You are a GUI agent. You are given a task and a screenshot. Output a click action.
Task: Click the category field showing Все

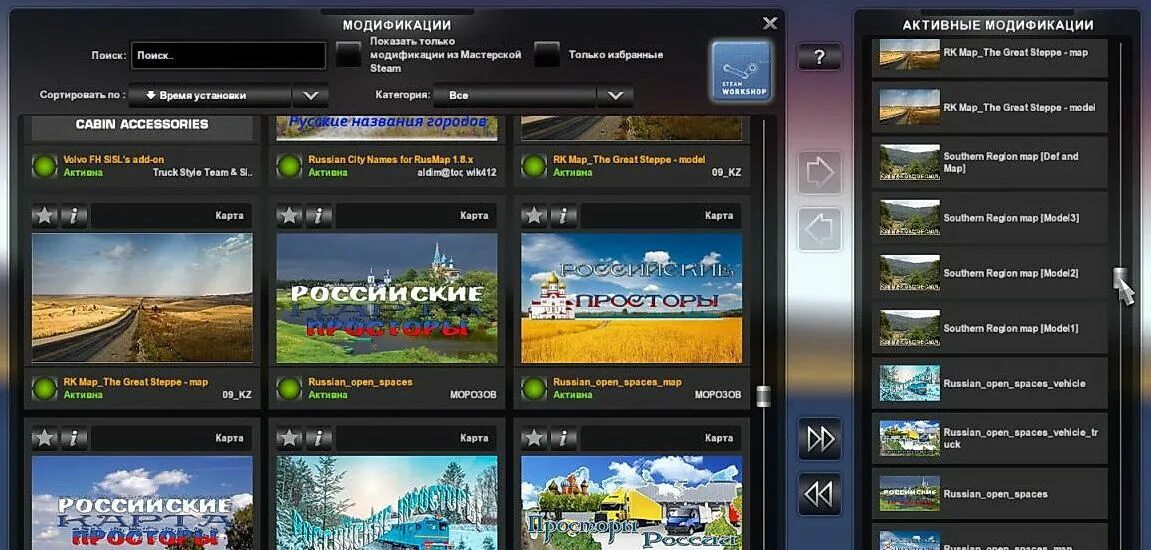tap(514, 95)
